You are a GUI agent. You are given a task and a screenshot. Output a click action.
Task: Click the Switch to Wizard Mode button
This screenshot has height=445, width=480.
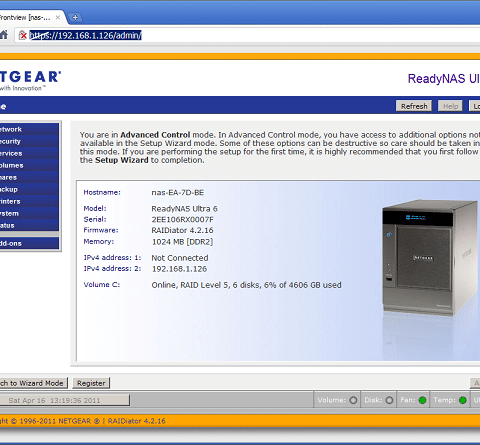[33, 383]
